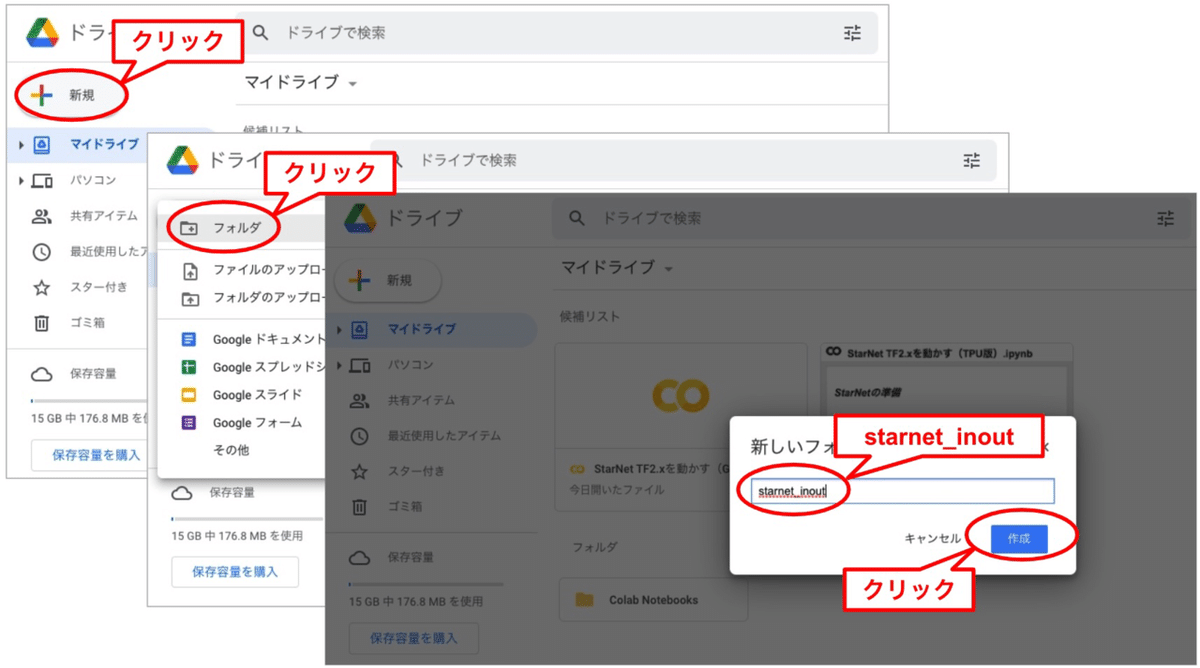Click the magnifier search icon in back-left window

261,33
